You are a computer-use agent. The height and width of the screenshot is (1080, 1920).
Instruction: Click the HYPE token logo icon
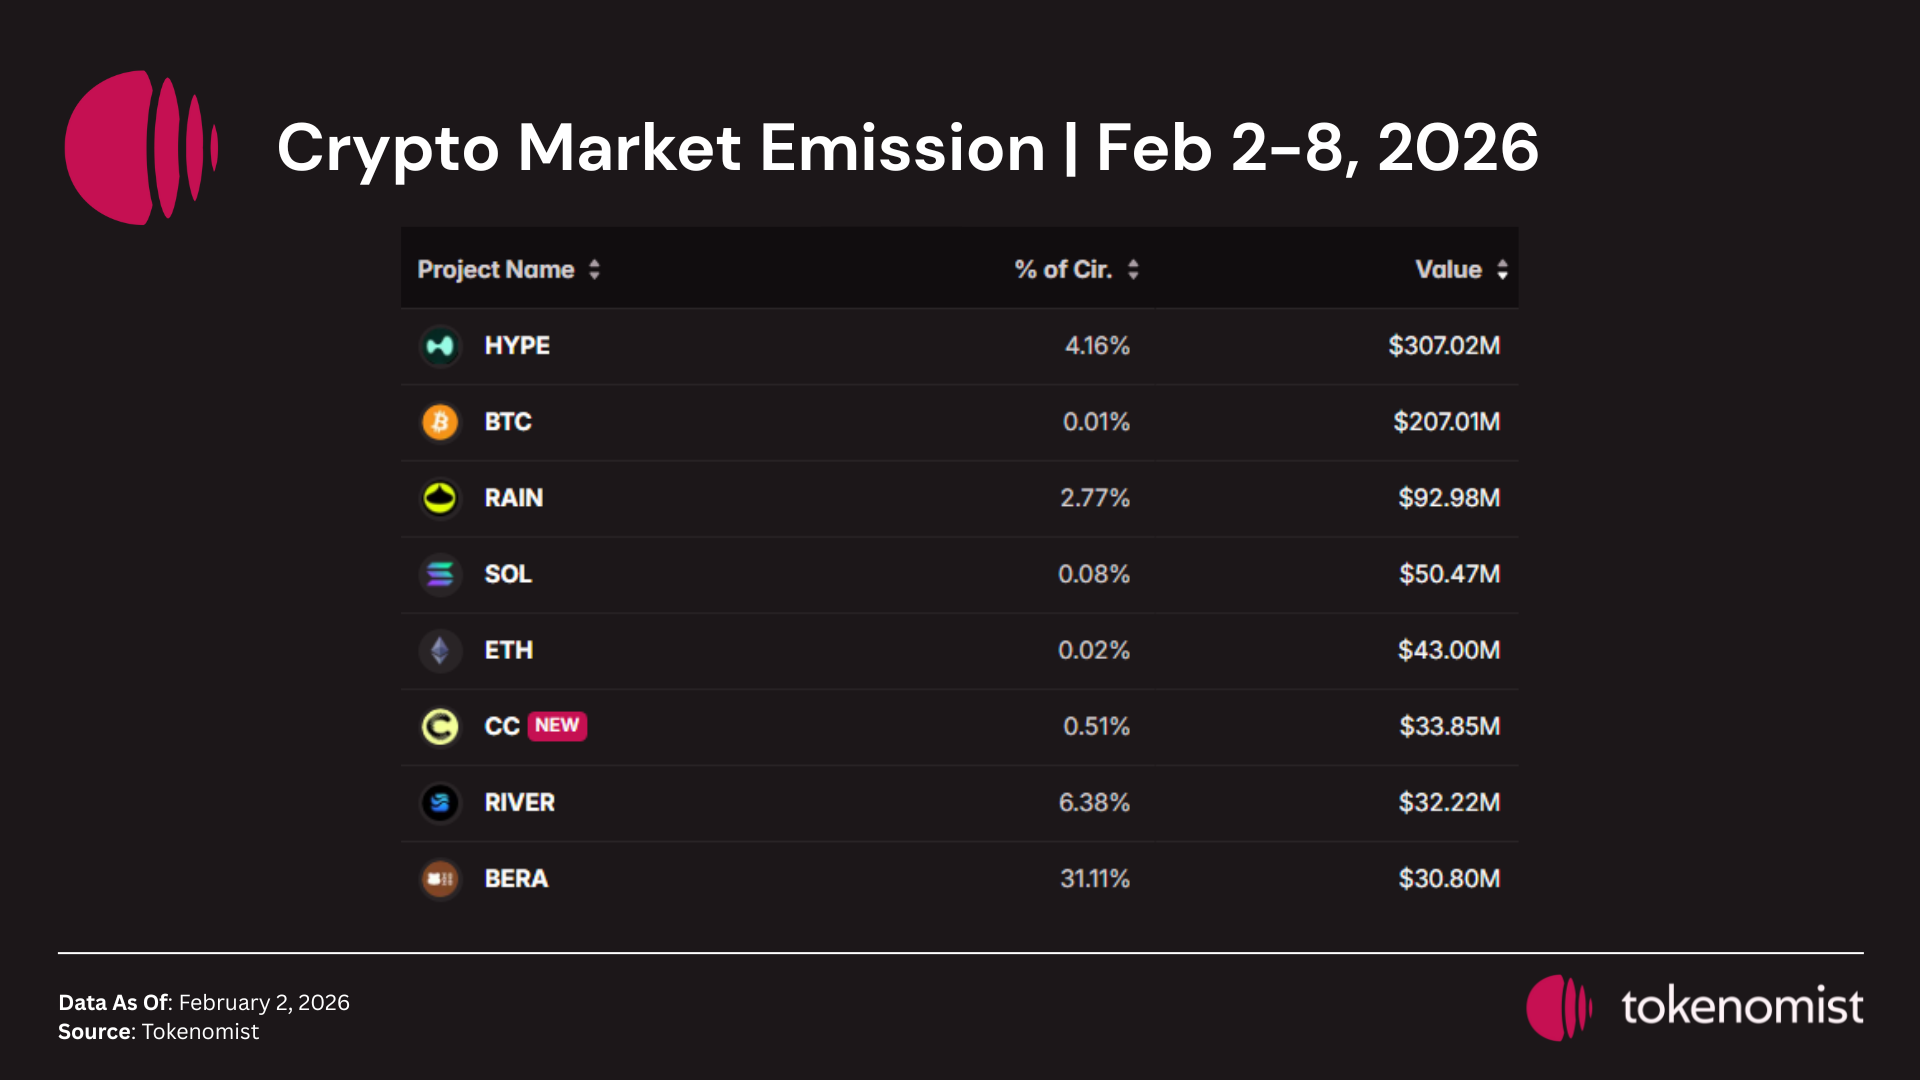pos(440,346)
